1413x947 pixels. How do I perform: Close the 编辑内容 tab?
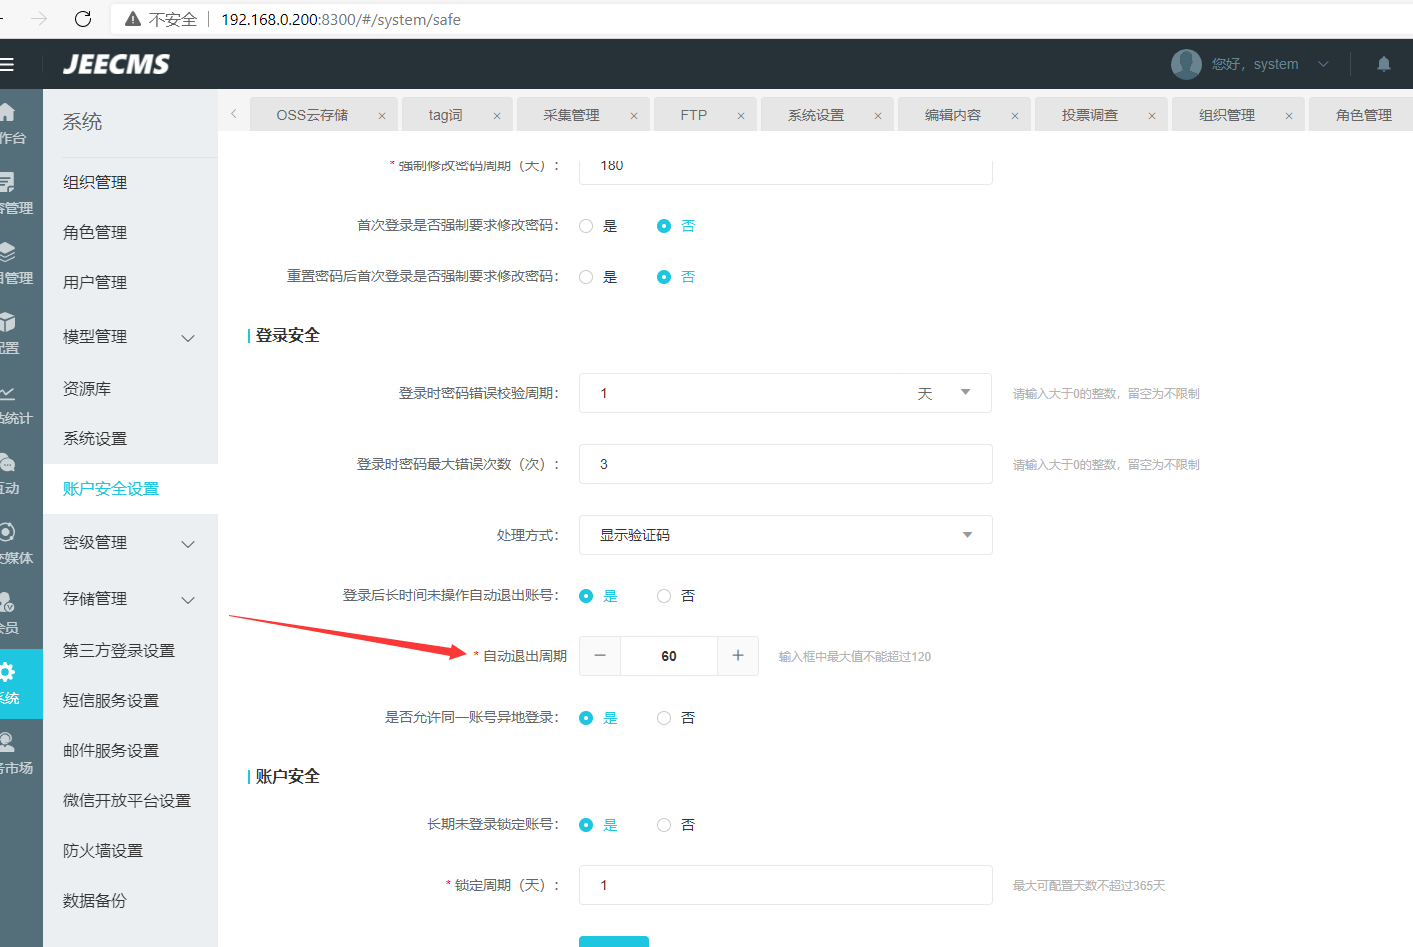click(1015, 116)
